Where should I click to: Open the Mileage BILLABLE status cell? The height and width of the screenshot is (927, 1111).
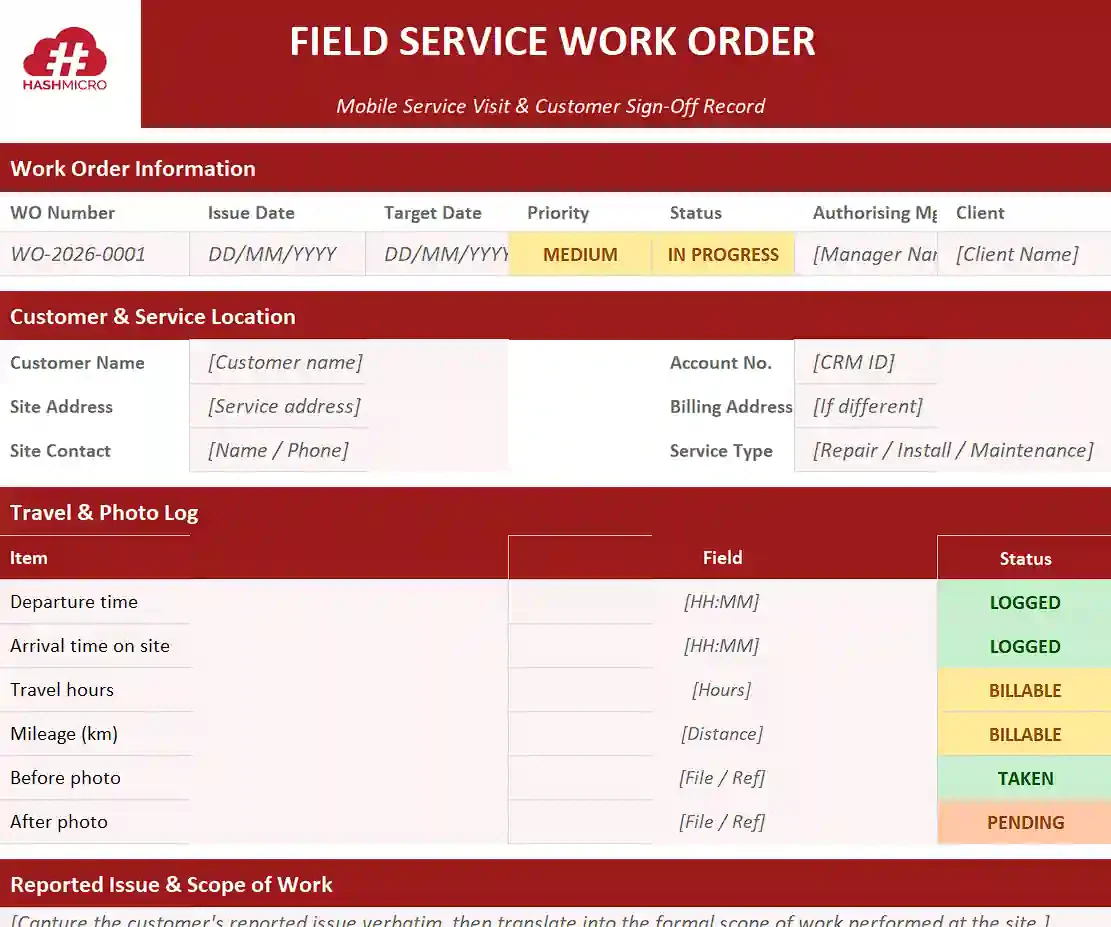pos(1025,734)
